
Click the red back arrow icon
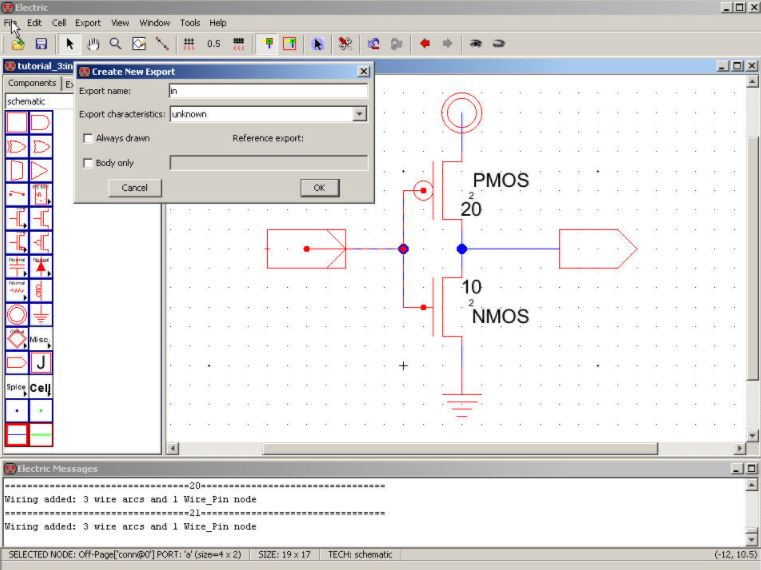tap(424, 44)
